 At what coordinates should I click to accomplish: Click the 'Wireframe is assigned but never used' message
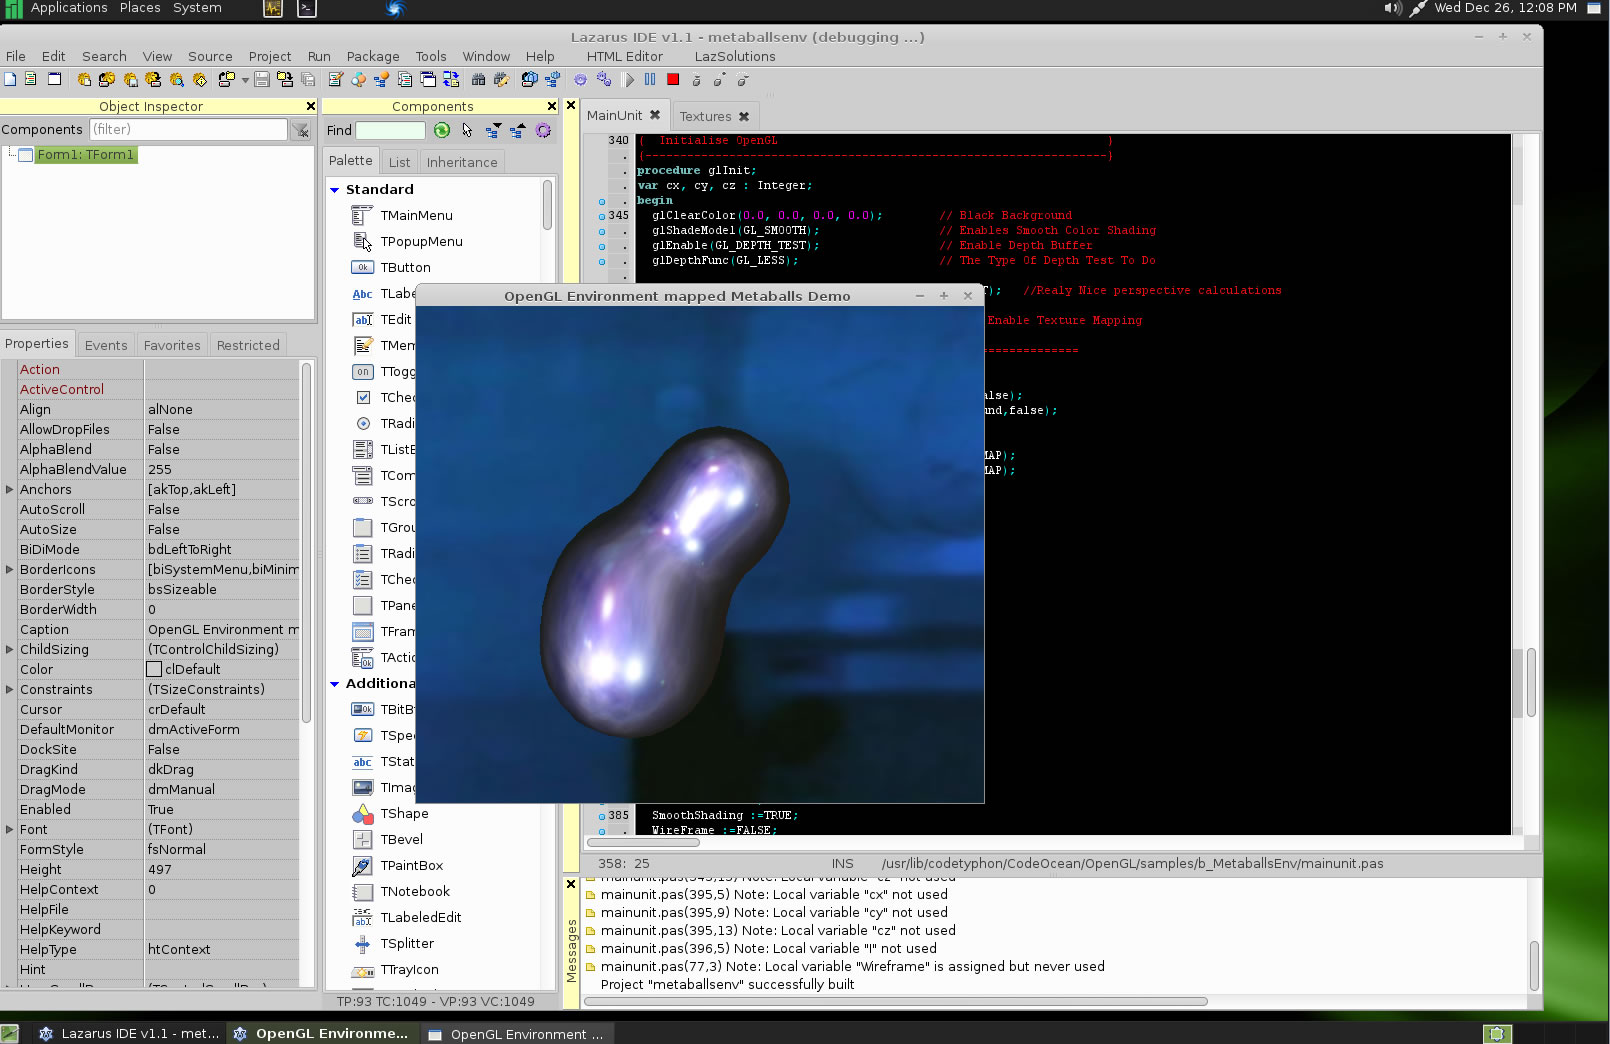pyautogui.click(x=852, y=966)
